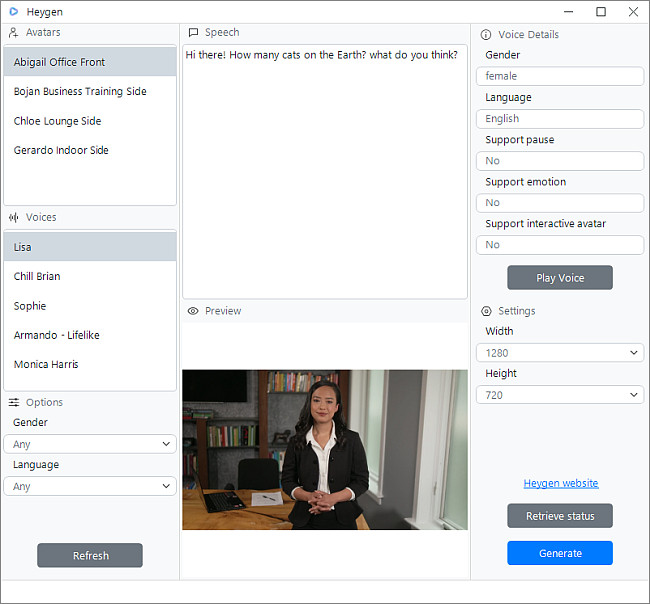Click the Voice Details Gender field showing female
This screenshot has width=650, height=604.
(560, 76)
